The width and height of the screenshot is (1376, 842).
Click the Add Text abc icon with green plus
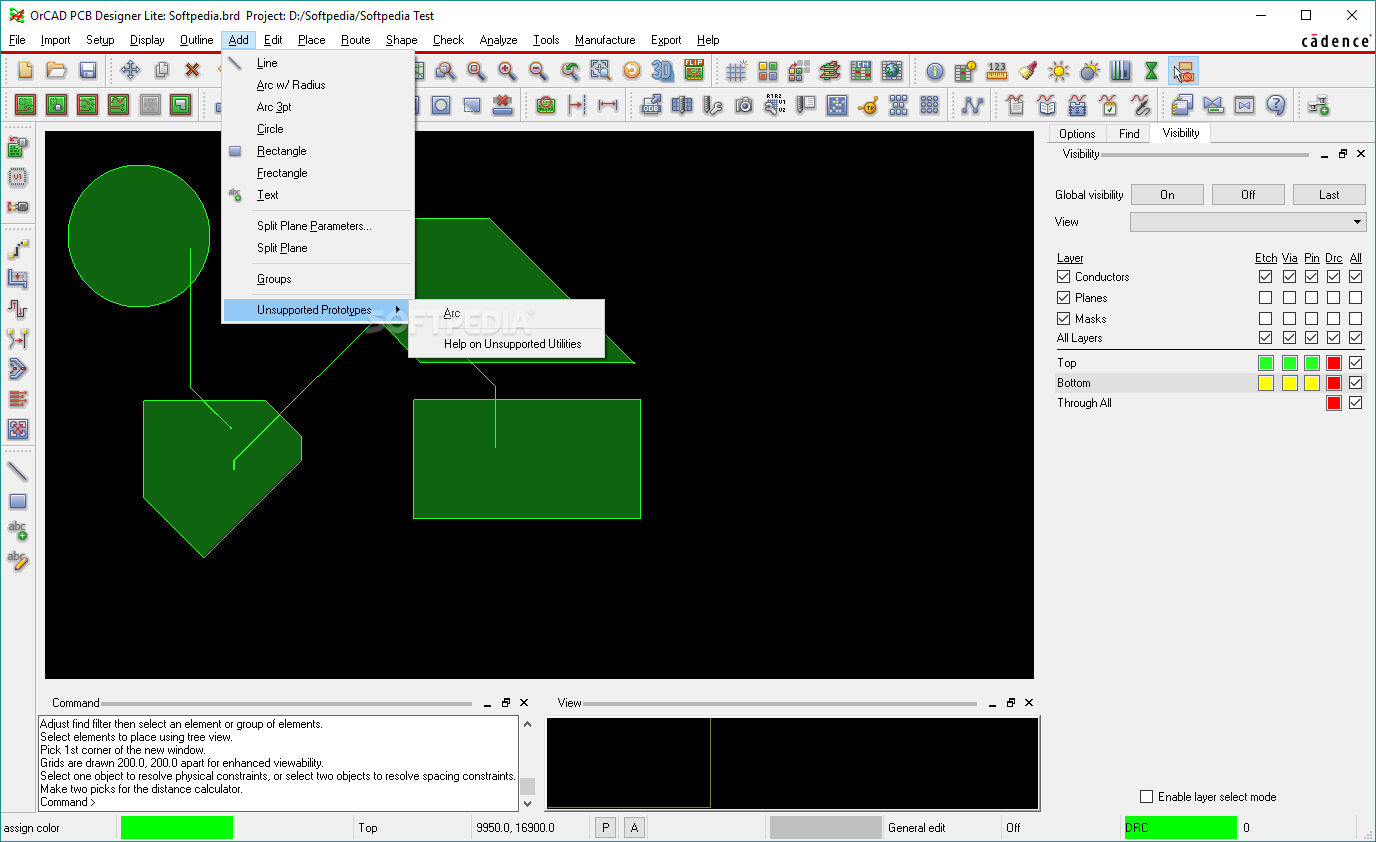[18, 530]
